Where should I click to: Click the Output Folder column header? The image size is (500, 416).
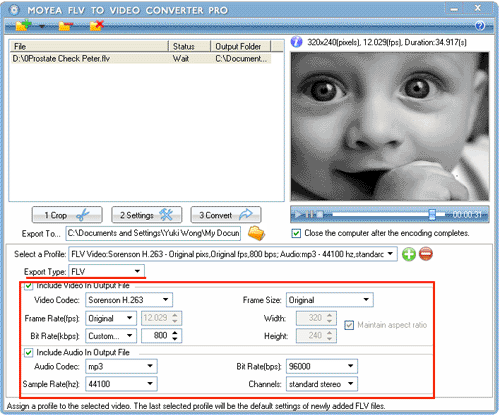[241, 46]
